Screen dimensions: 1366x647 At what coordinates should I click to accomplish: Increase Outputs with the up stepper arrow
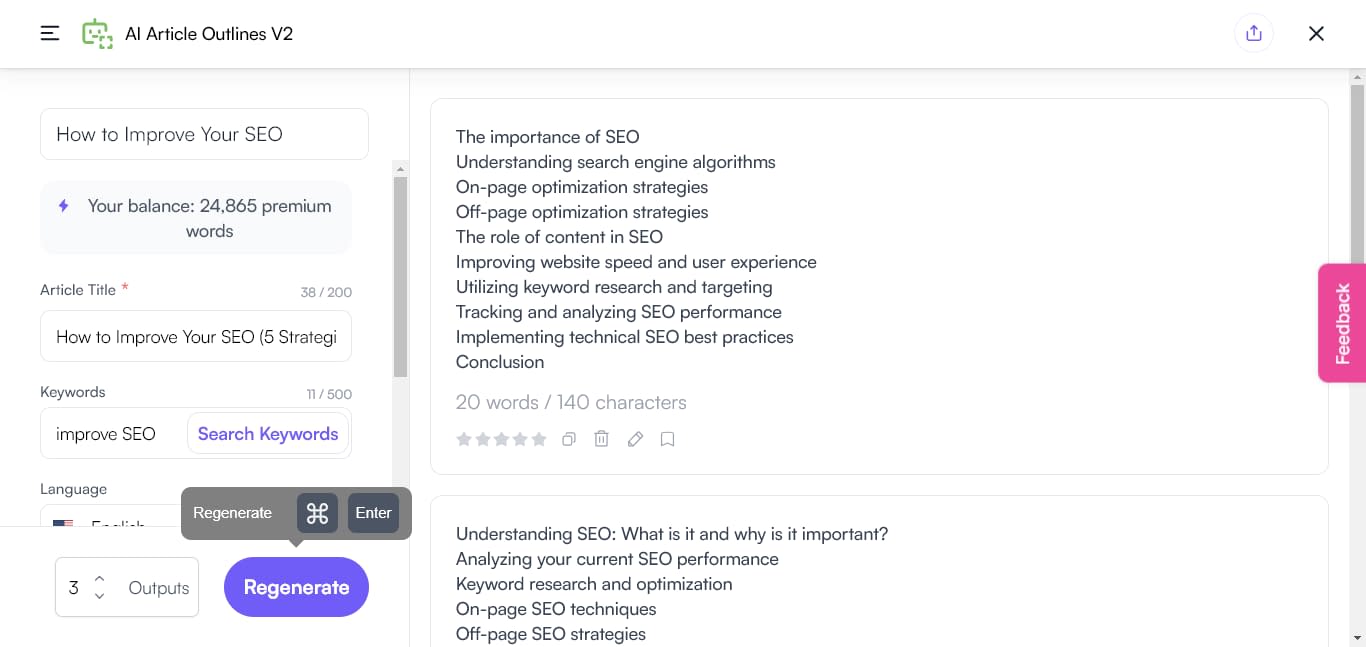99,578
